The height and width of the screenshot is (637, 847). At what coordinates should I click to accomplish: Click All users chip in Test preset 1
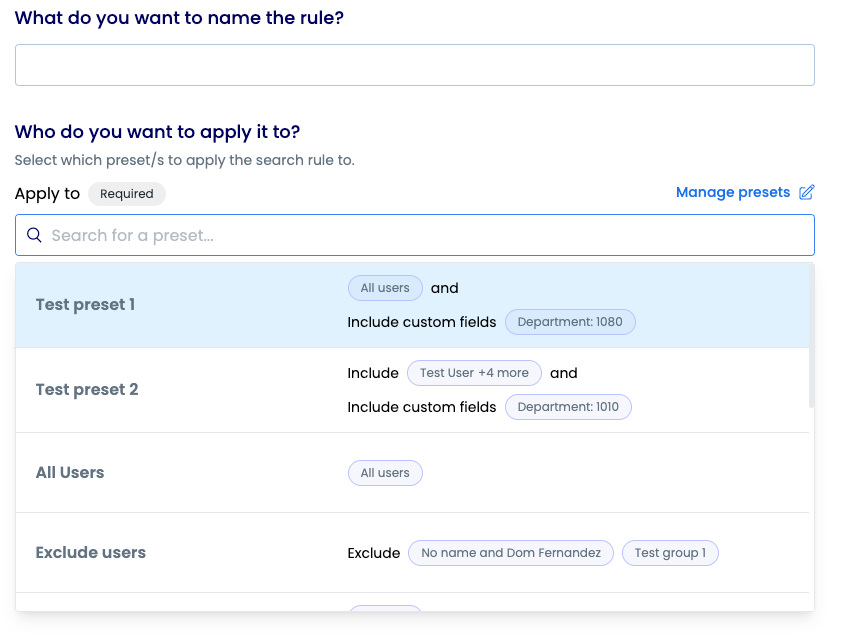[385, 288]
